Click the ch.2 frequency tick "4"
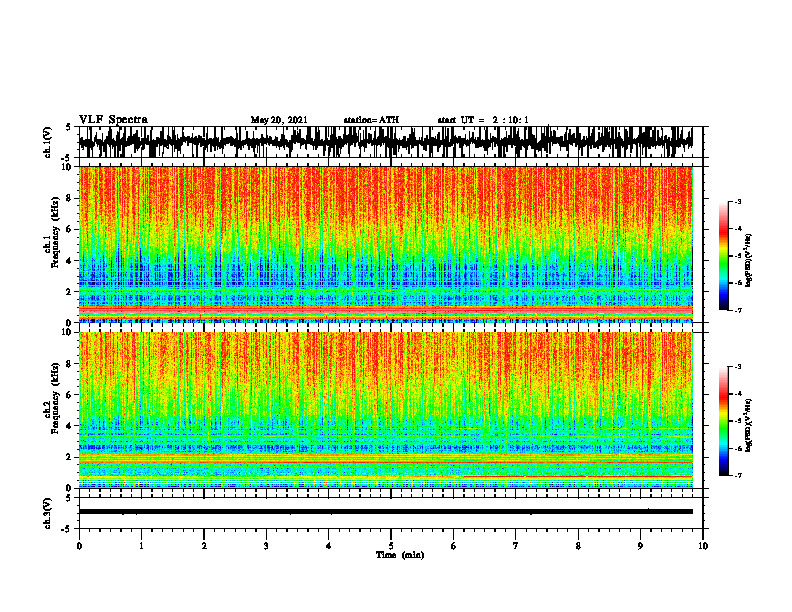The width and height of the screenshot is (792, 612). [x=69, y=426]
